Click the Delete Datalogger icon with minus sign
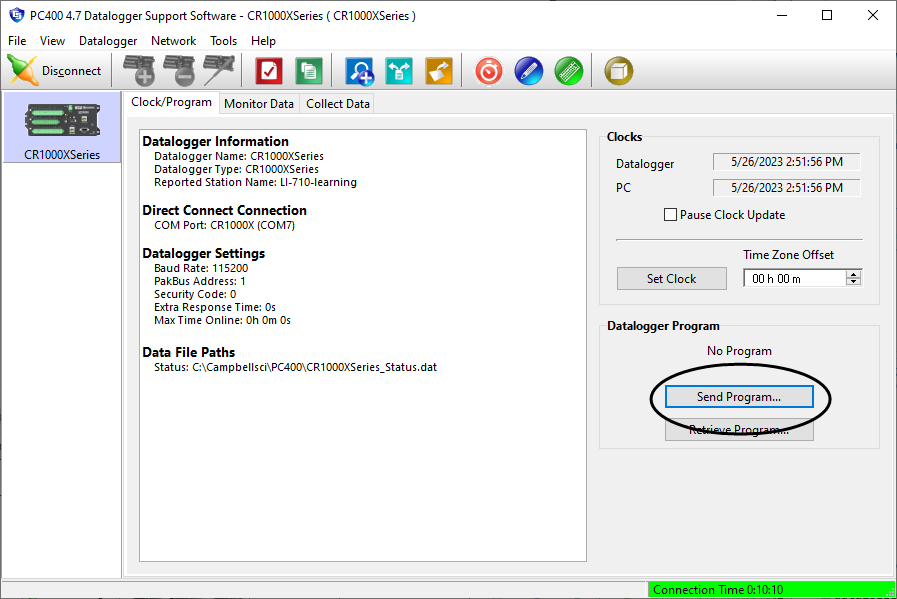The image size is (897, 599). point(178,71)
